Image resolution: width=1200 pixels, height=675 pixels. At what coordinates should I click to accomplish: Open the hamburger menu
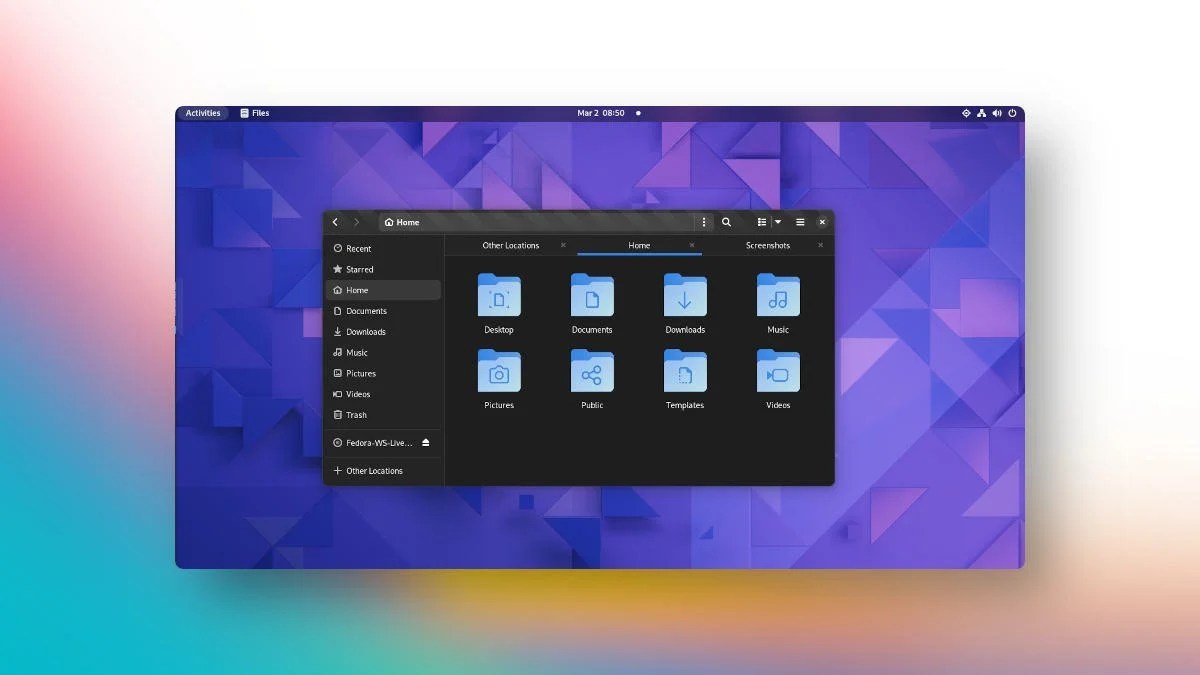(x=799, y=222)
